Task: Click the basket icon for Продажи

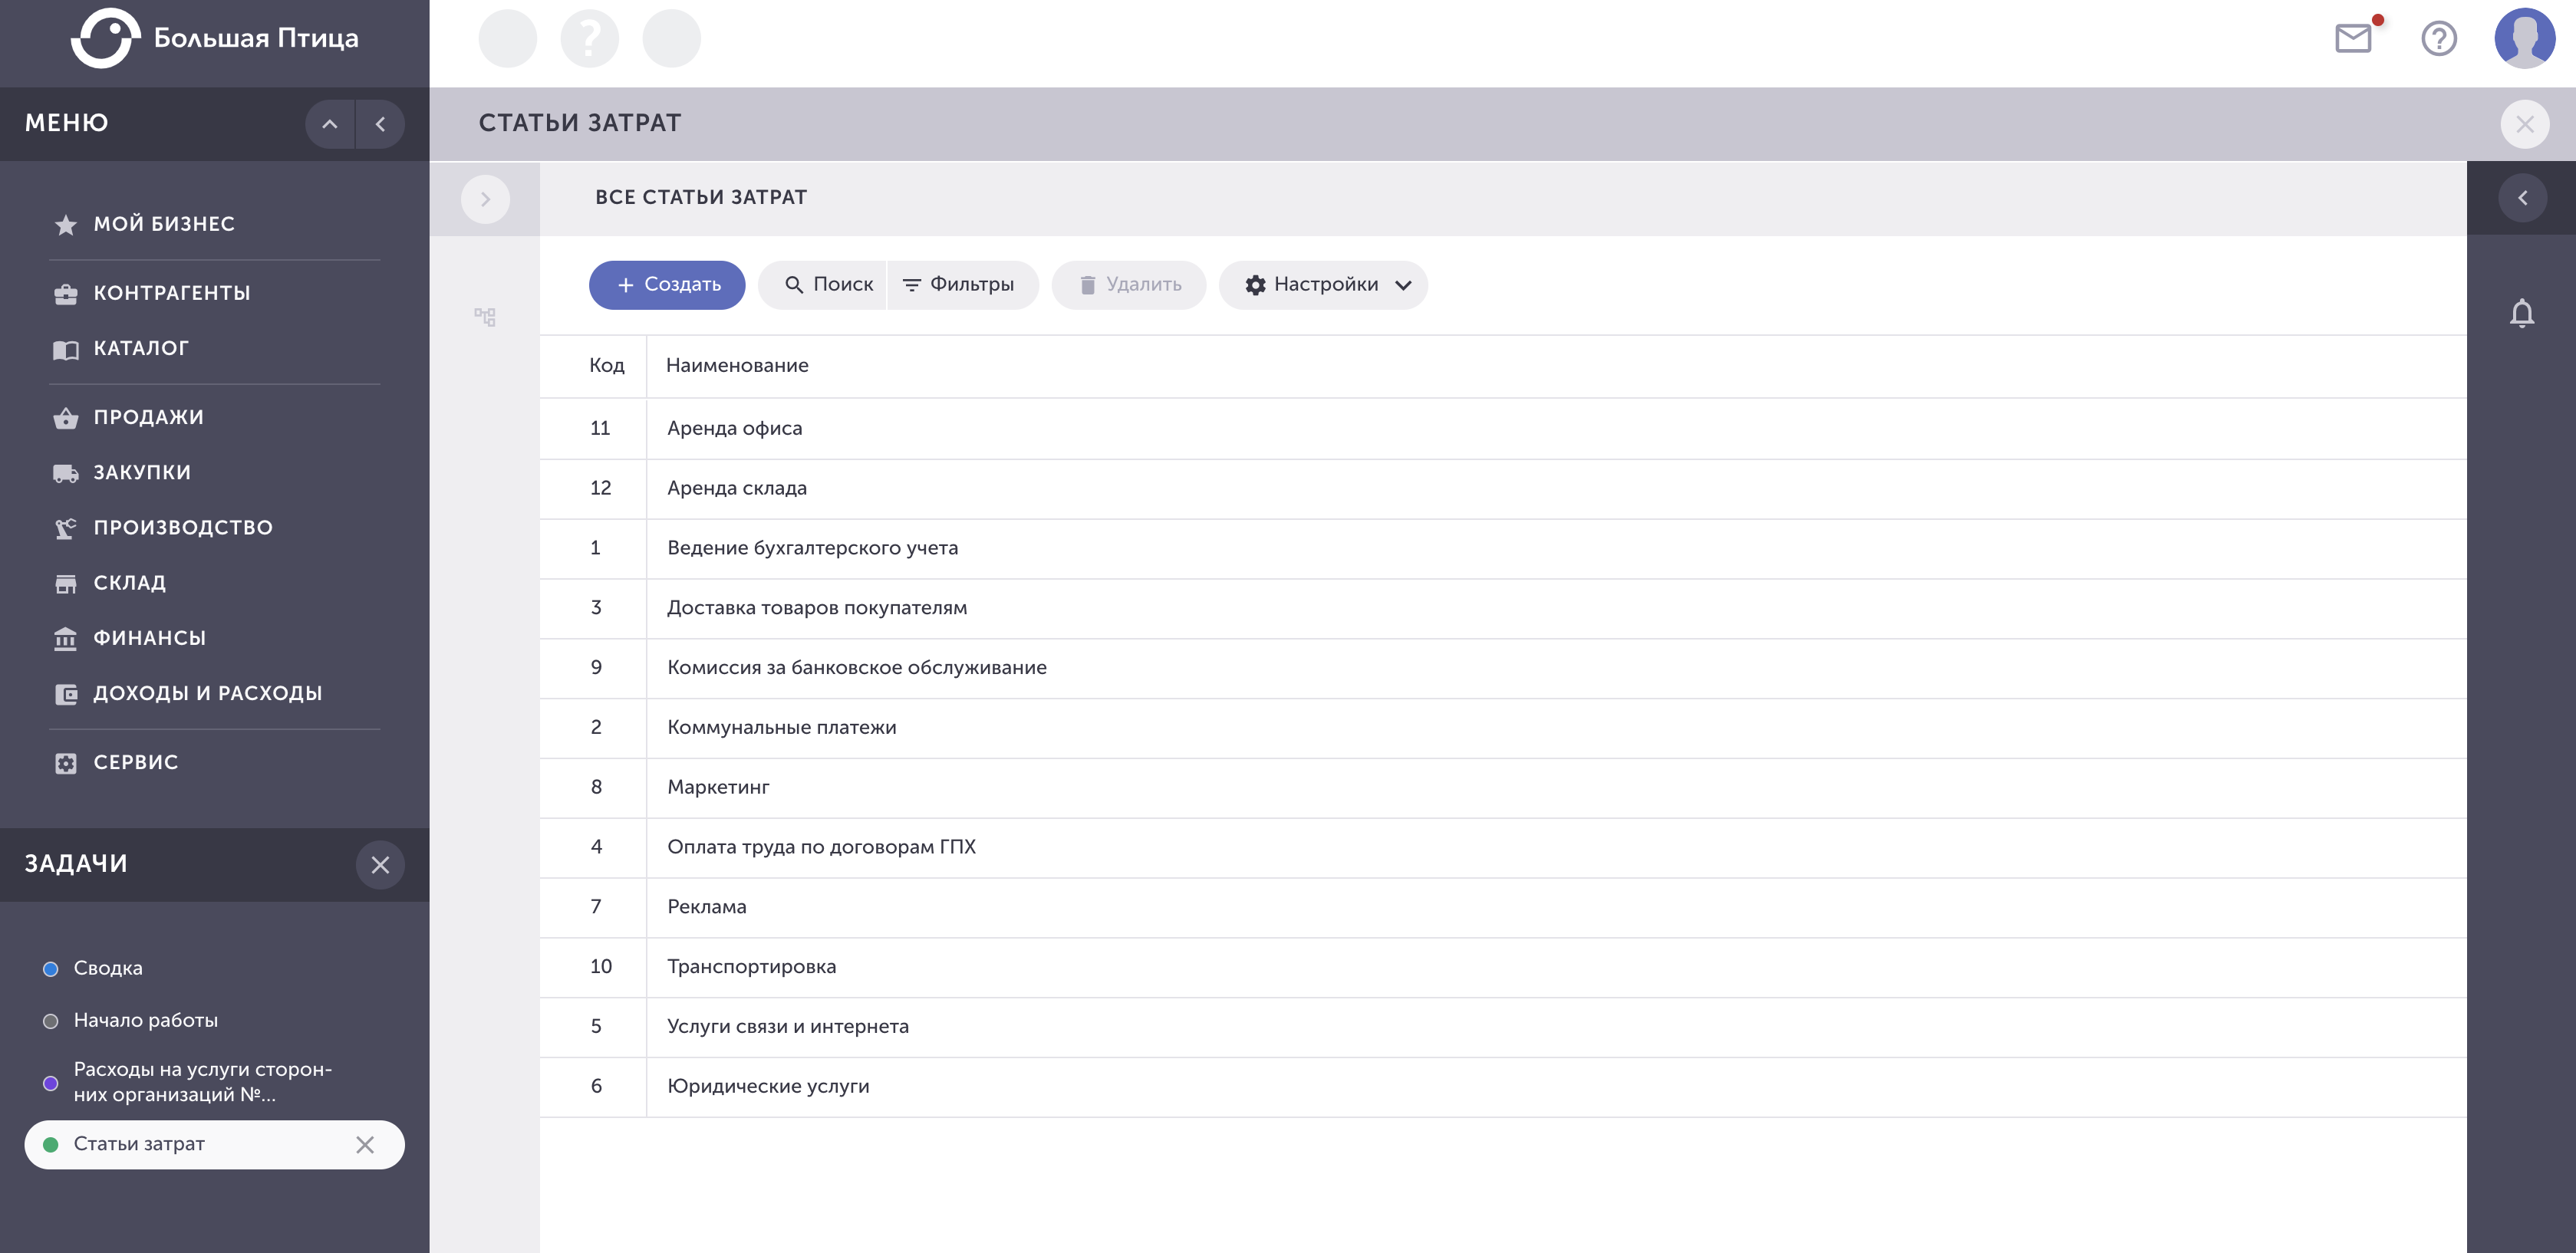Action: click(x=65, y=418)
